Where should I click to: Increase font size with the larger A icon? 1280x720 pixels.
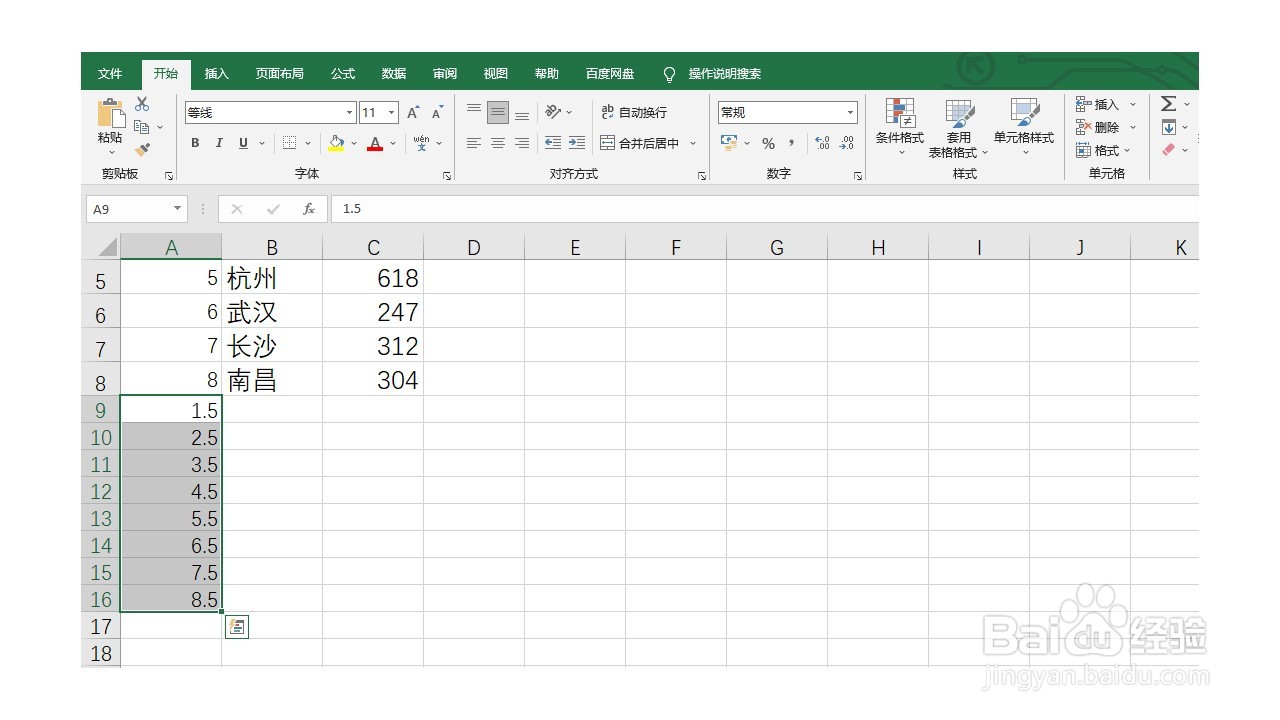(413, 113)
